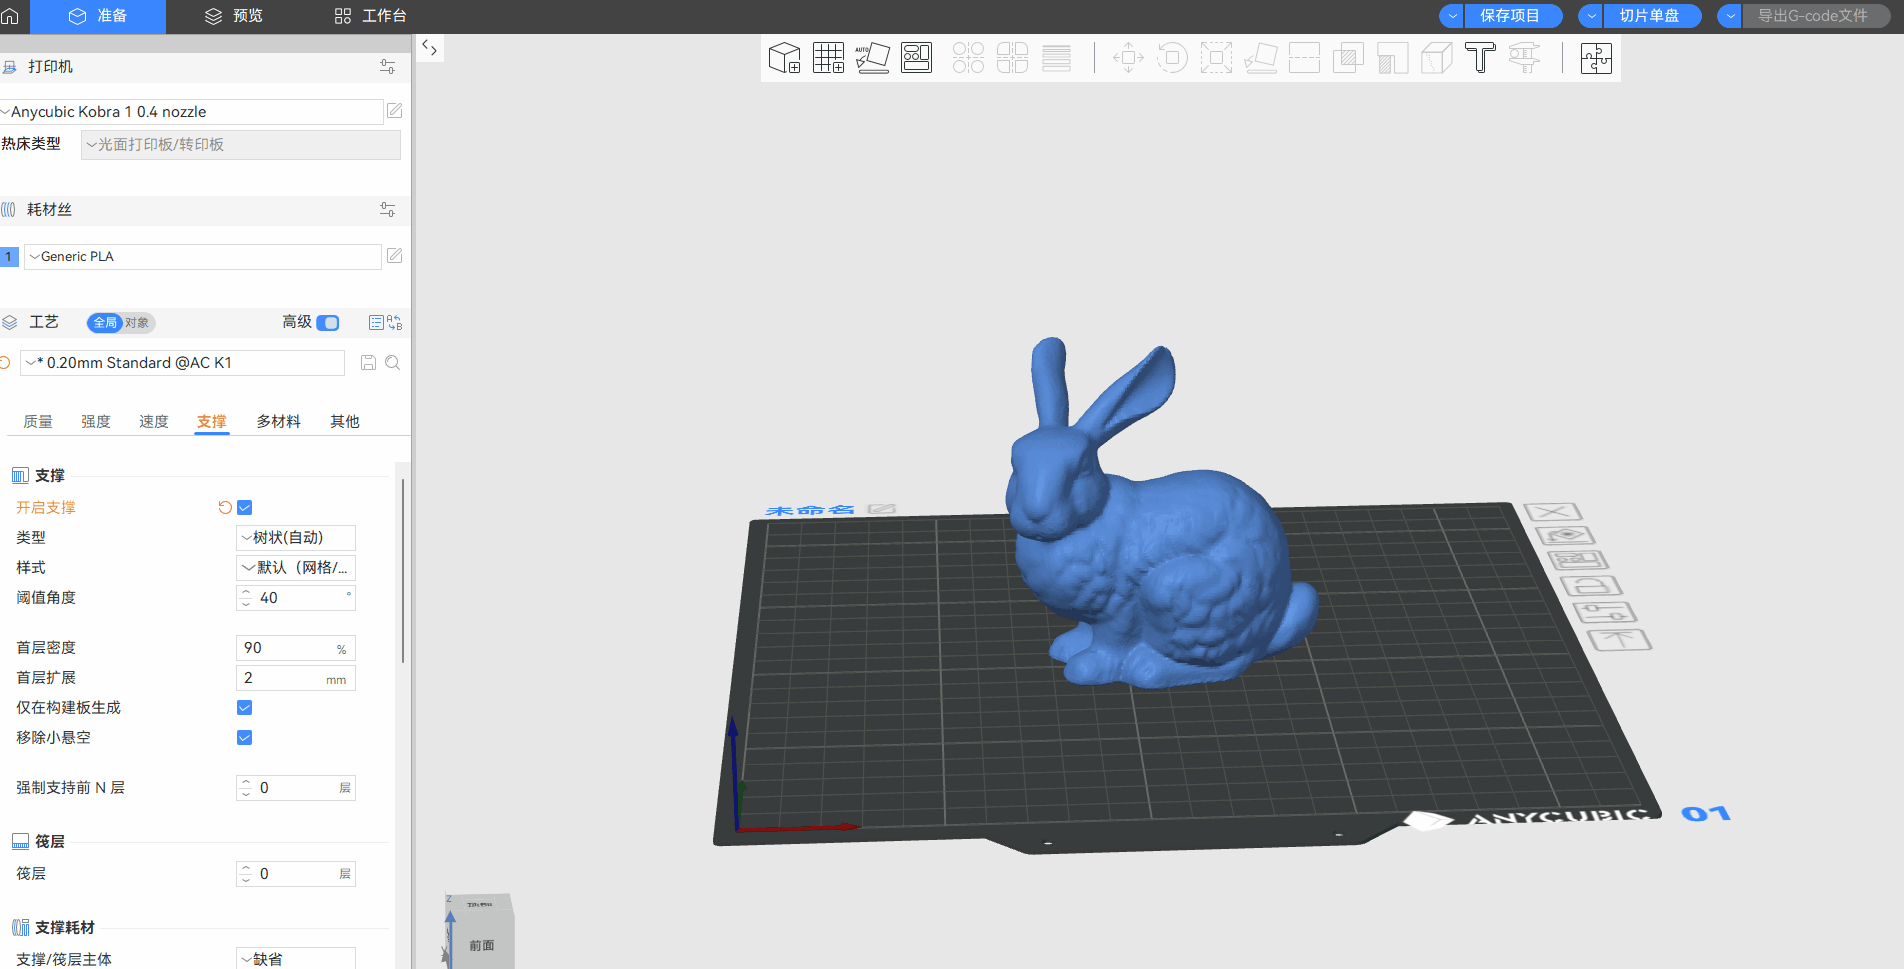This screenshot has height=969, width=1904.
Task: Click the Add model cube icon
Action: pyautogui.click(x=784, y=58)
